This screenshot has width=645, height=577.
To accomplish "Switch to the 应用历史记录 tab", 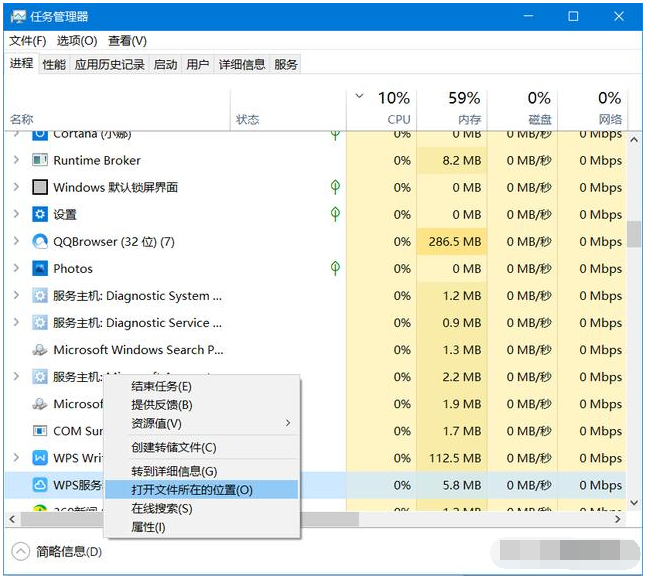I will click(109, 65).
